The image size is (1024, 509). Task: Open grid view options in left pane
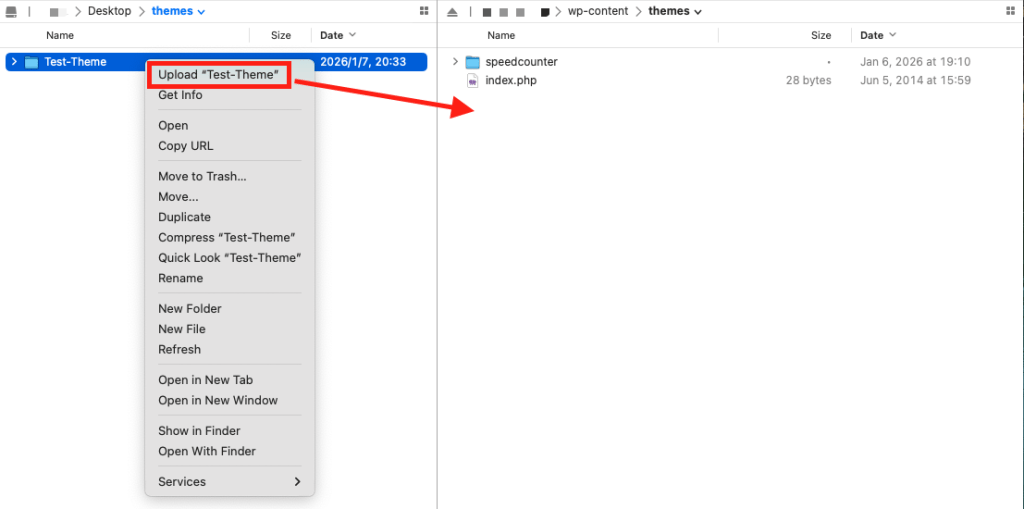pyautogui.click(x=424, y=11)
